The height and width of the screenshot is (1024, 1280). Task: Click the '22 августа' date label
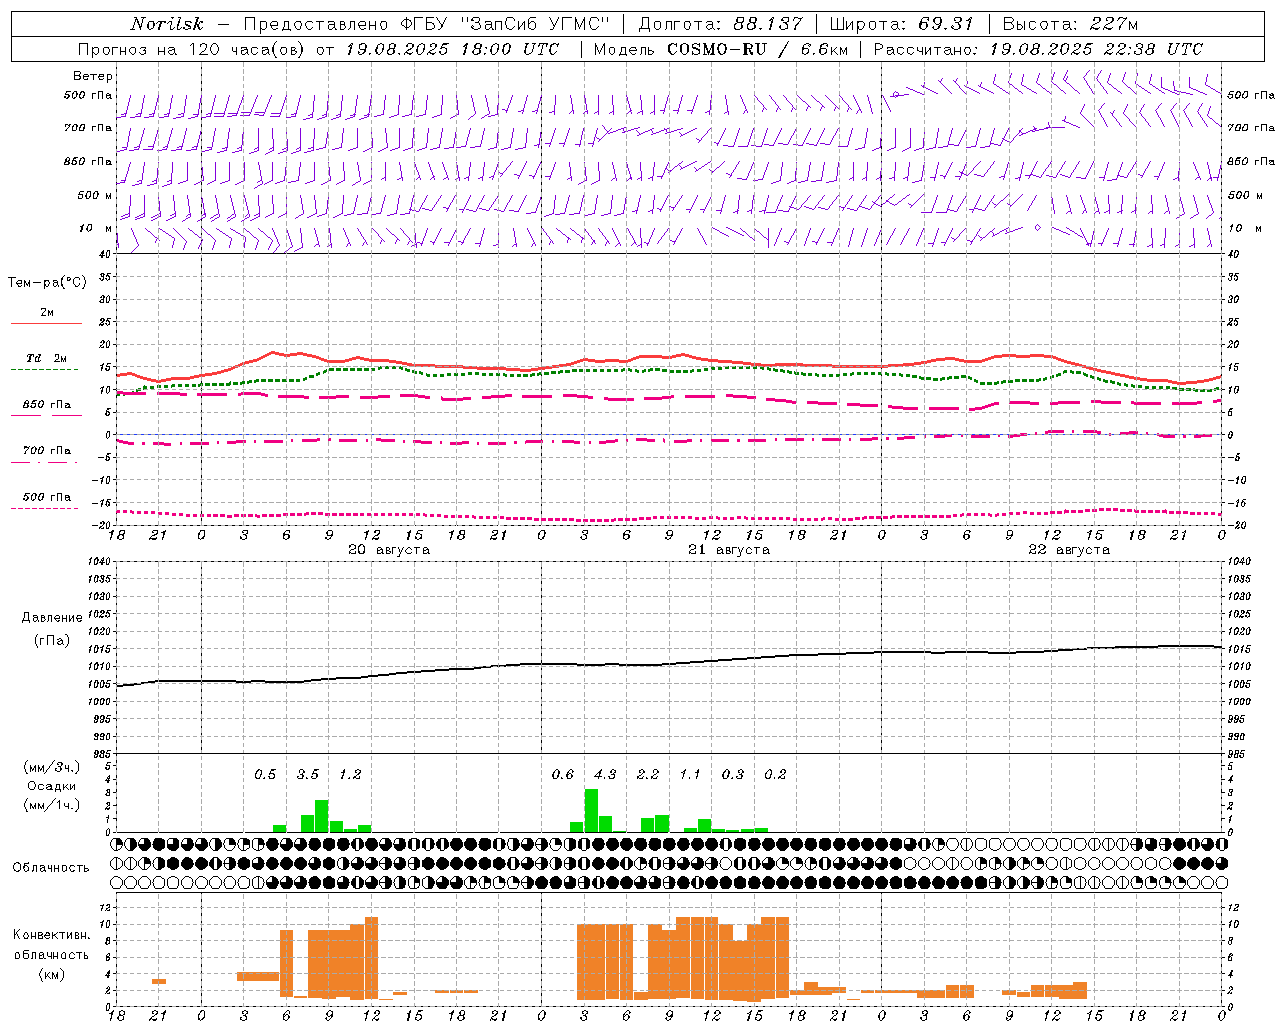tap(1069, 550)
